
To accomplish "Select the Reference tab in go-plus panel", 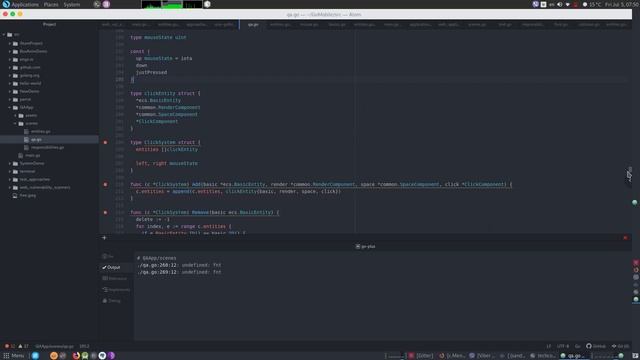I will (x=115, y=278).
